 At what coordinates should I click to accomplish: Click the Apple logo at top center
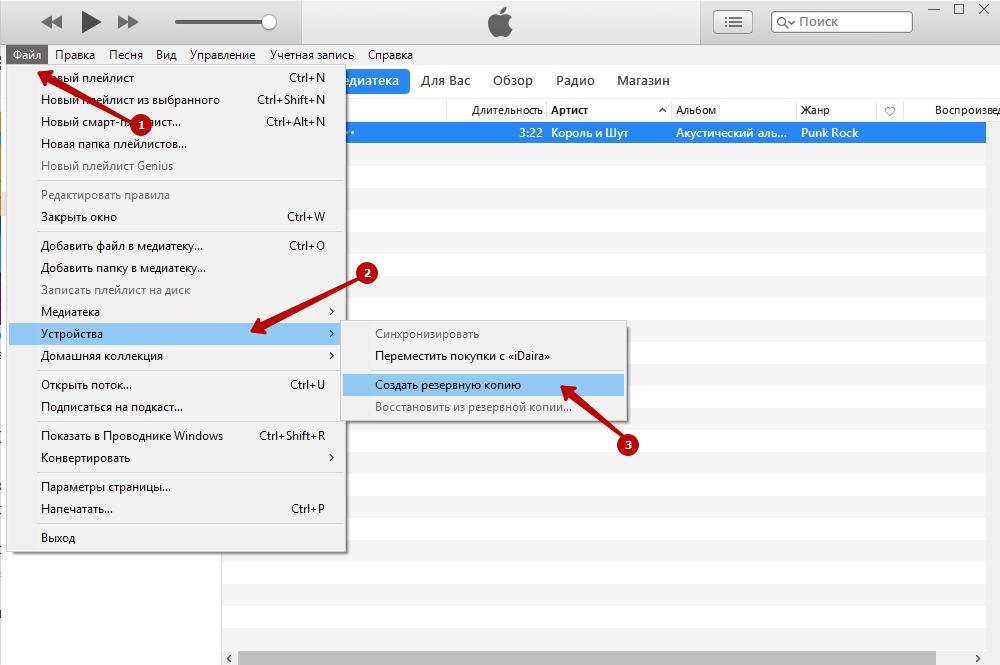point(499,21)
